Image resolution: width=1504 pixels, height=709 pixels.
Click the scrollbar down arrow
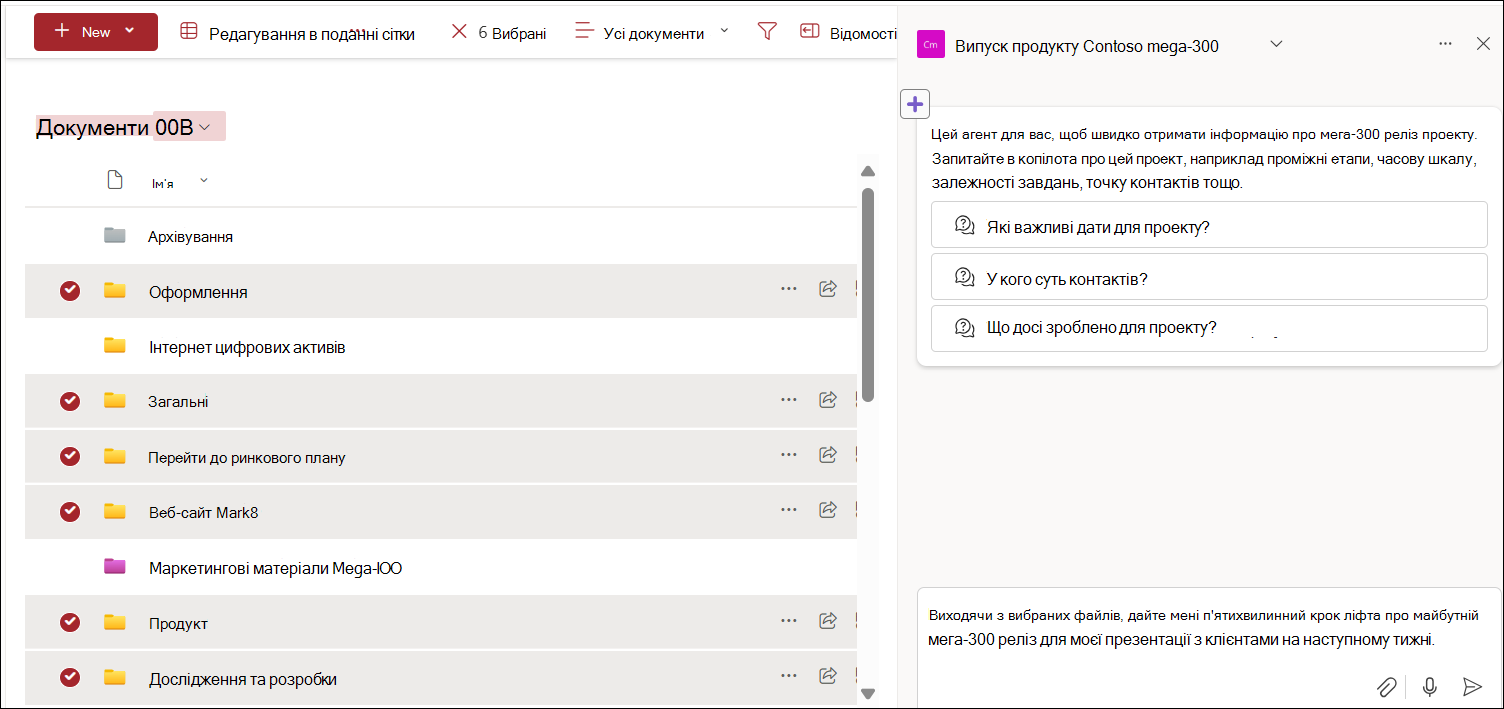point(868,693)
